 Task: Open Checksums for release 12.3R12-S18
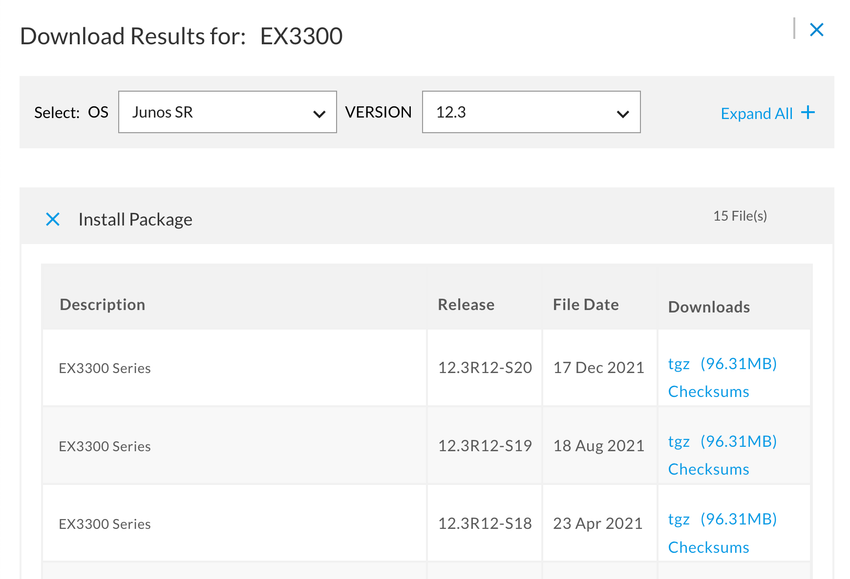click(709, 547)
